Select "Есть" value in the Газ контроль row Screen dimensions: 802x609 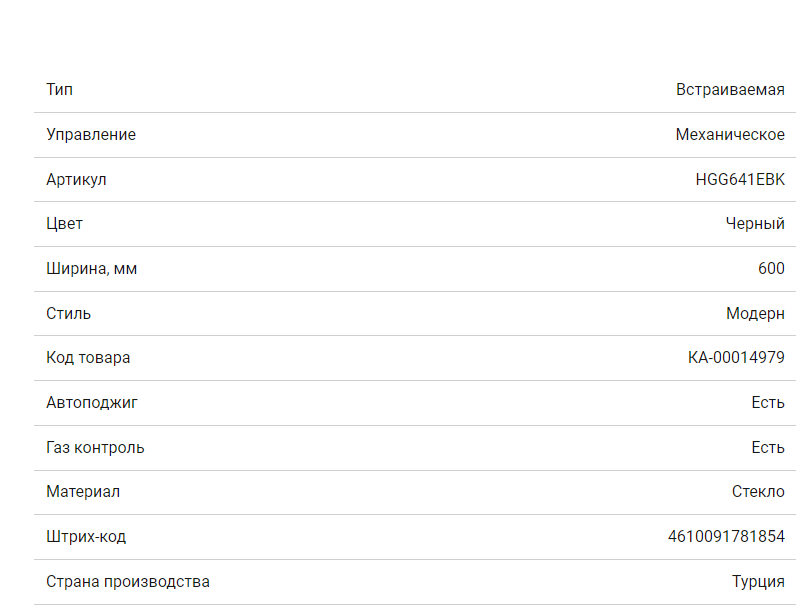(x=768, y=448)
